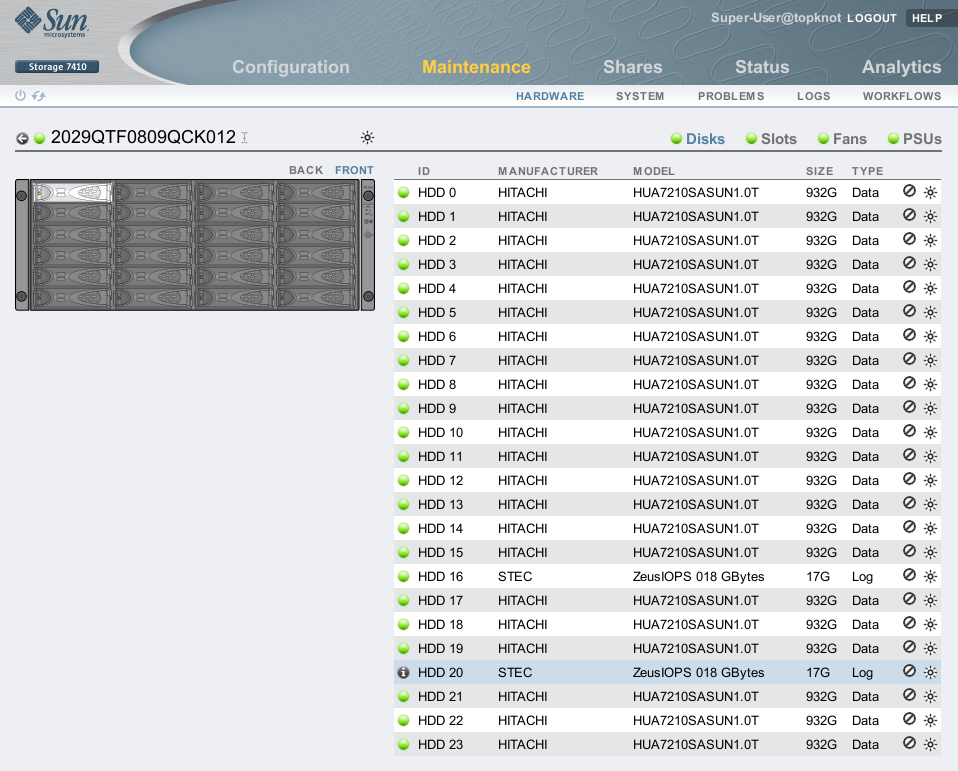Click the offline icon in the HDD 16 row
958x771 pixels.
[x=909, y=575]
